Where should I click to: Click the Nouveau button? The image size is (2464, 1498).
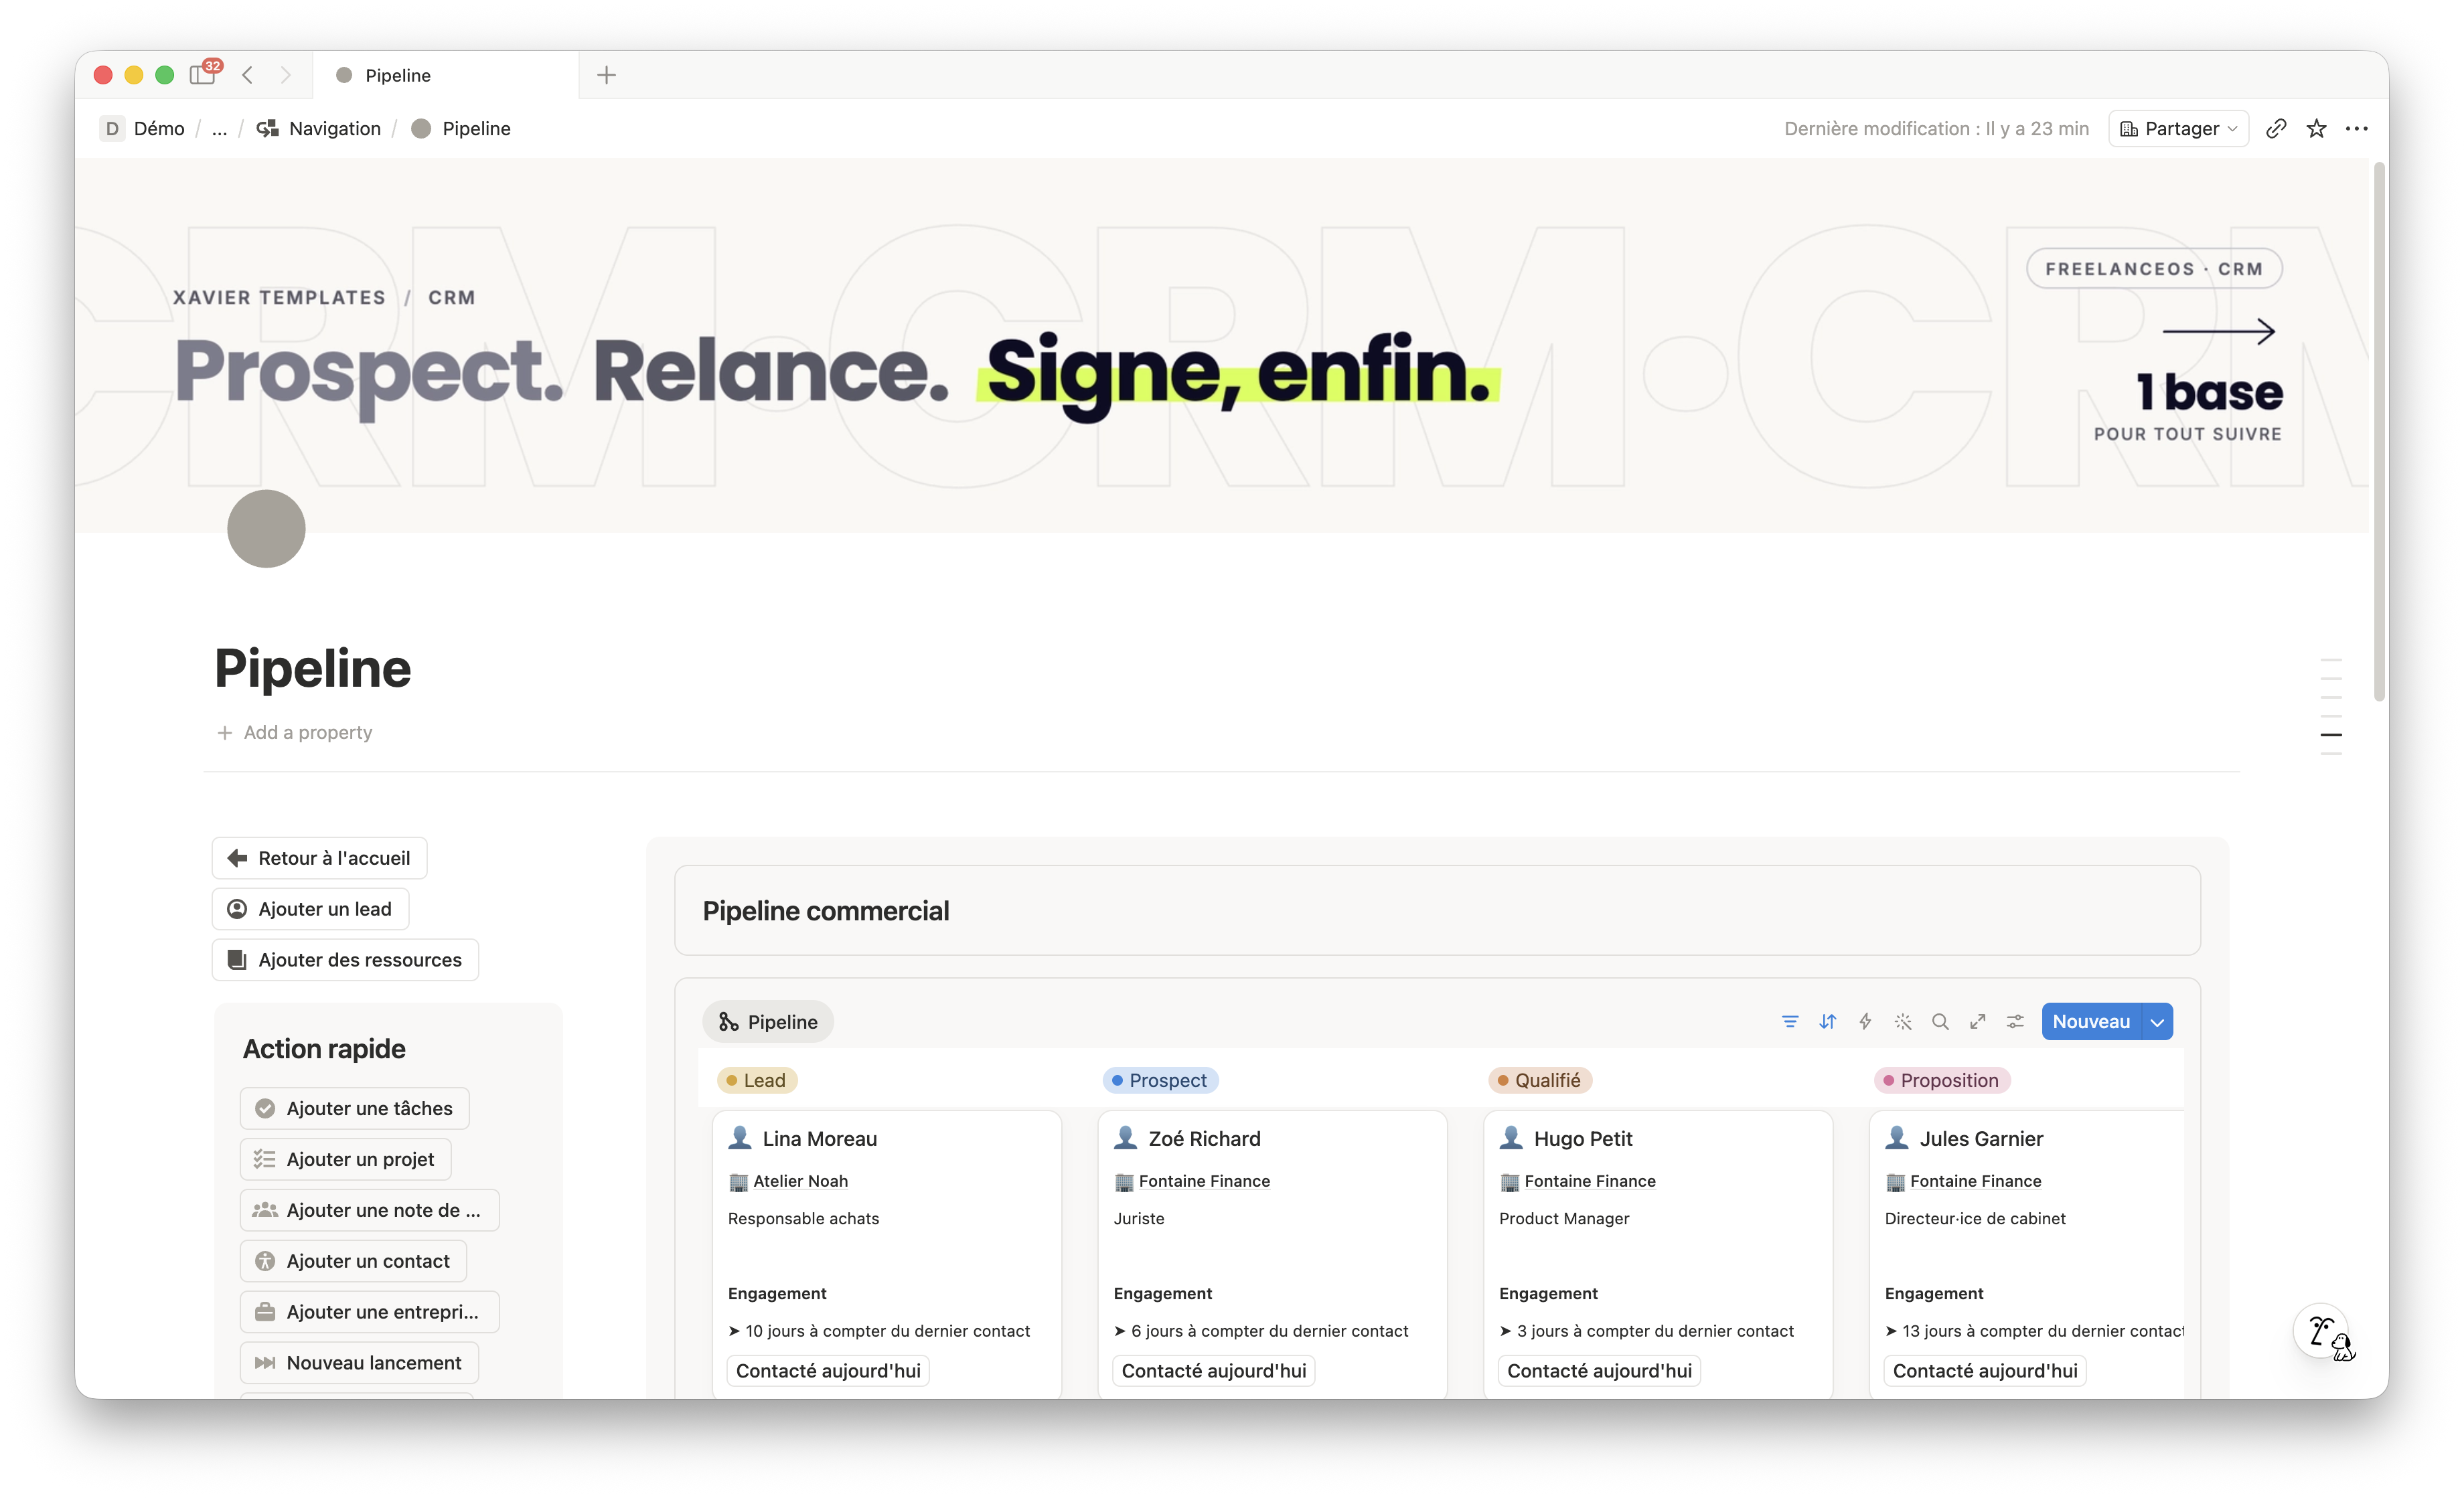coord(2091,1021)
